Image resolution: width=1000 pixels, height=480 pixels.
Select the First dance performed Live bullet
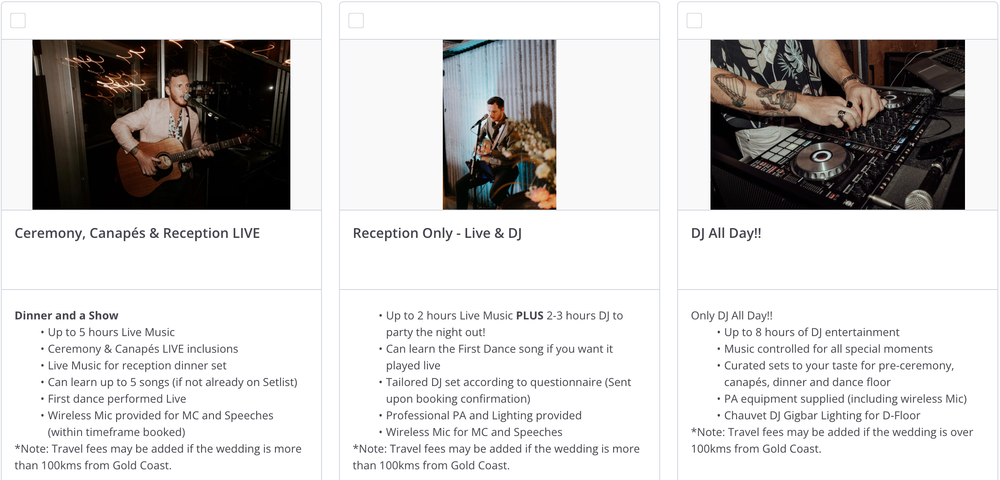point(117,399)
